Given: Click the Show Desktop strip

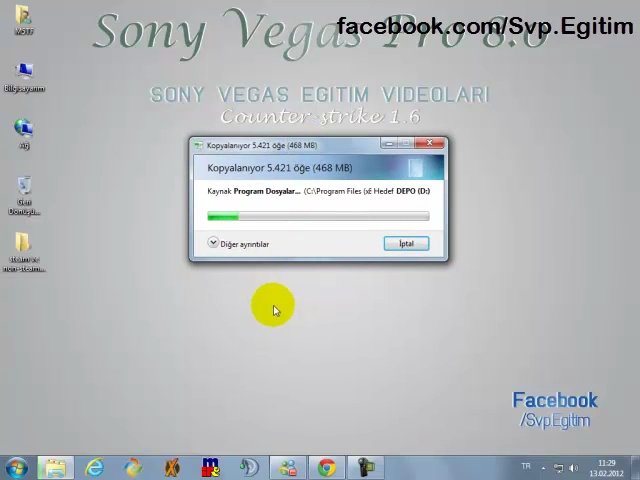Looking at the screenshot, I should pyautogui.click(x=635, y=468).
